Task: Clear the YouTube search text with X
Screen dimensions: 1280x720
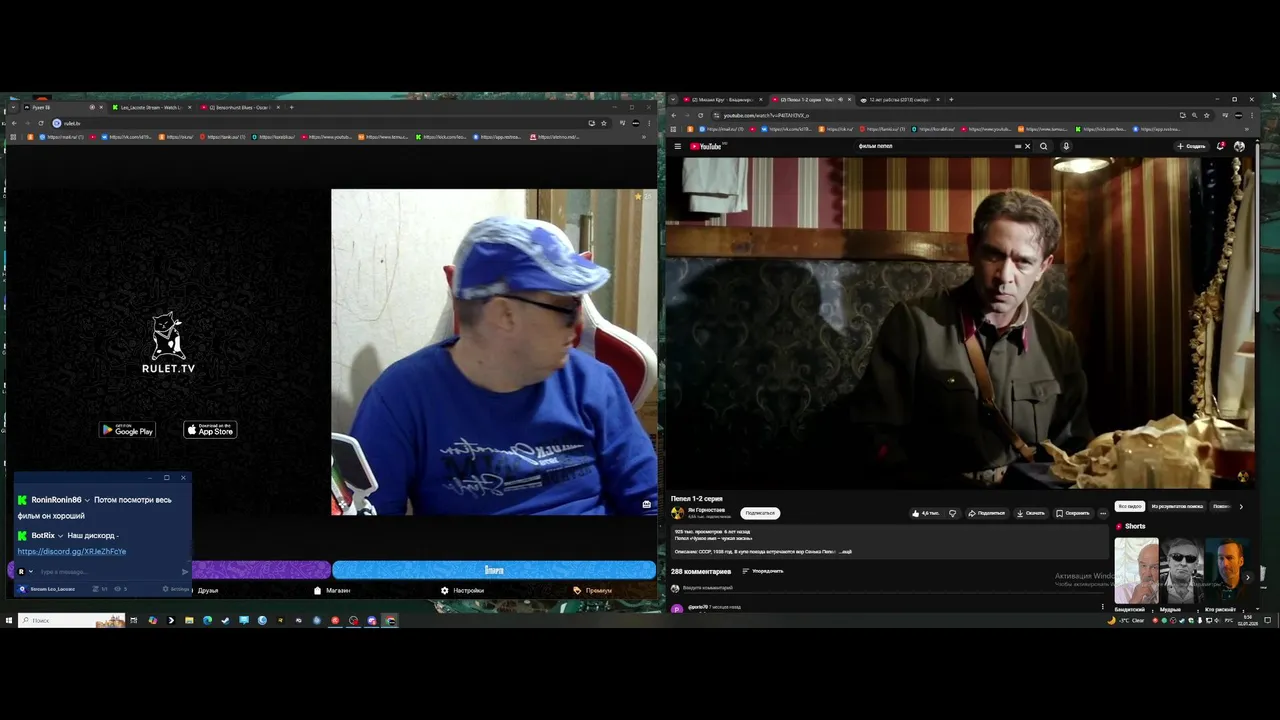Action: tap(1027, 146)
